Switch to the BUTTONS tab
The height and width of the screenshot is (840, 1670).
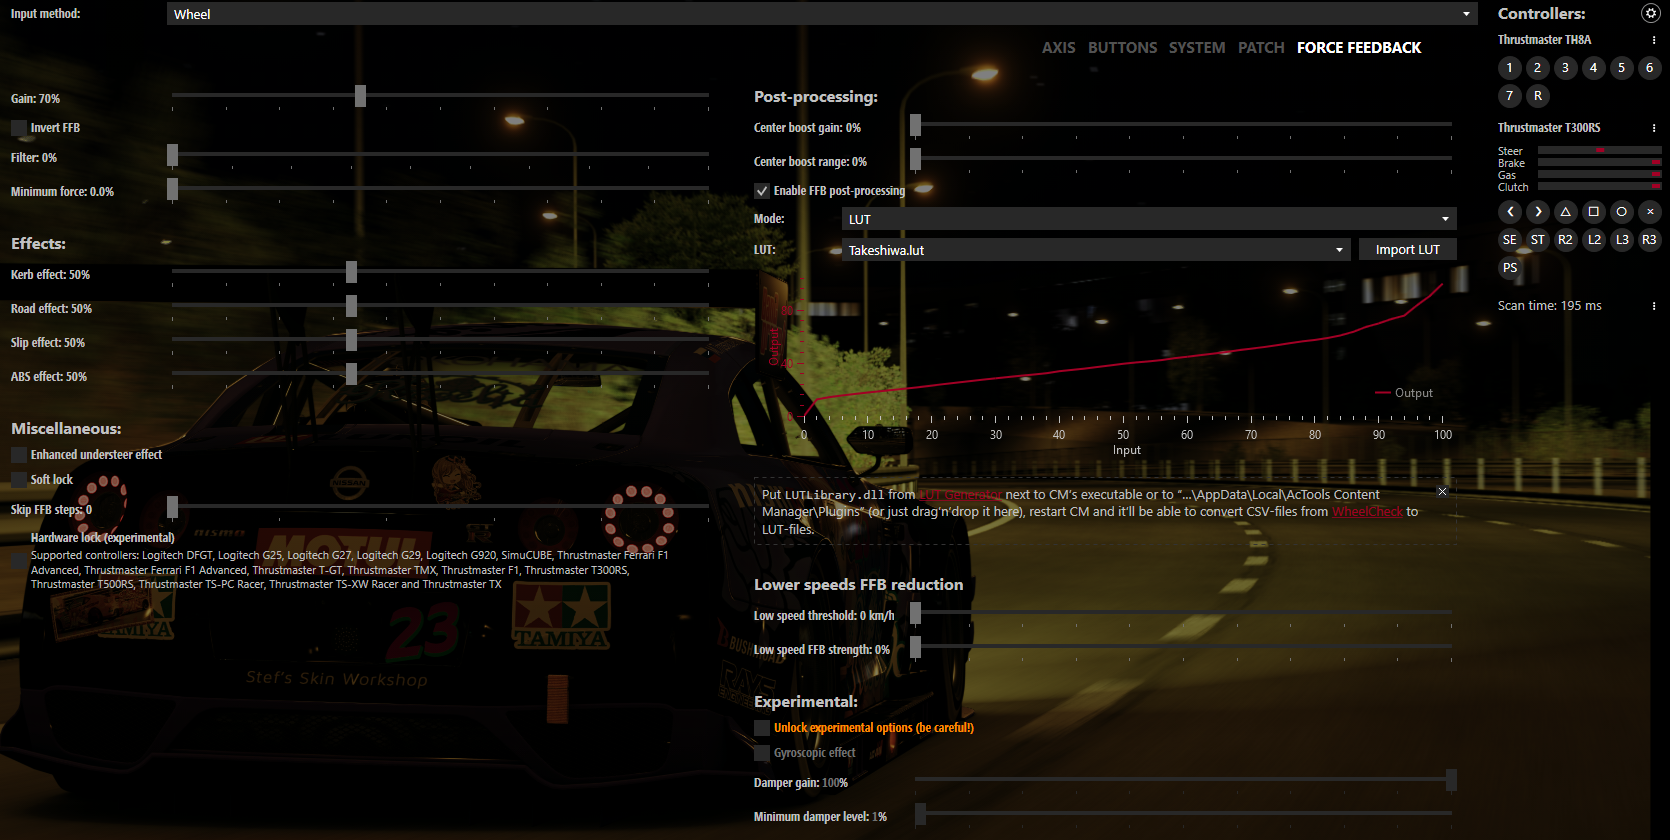(1123, 48)
